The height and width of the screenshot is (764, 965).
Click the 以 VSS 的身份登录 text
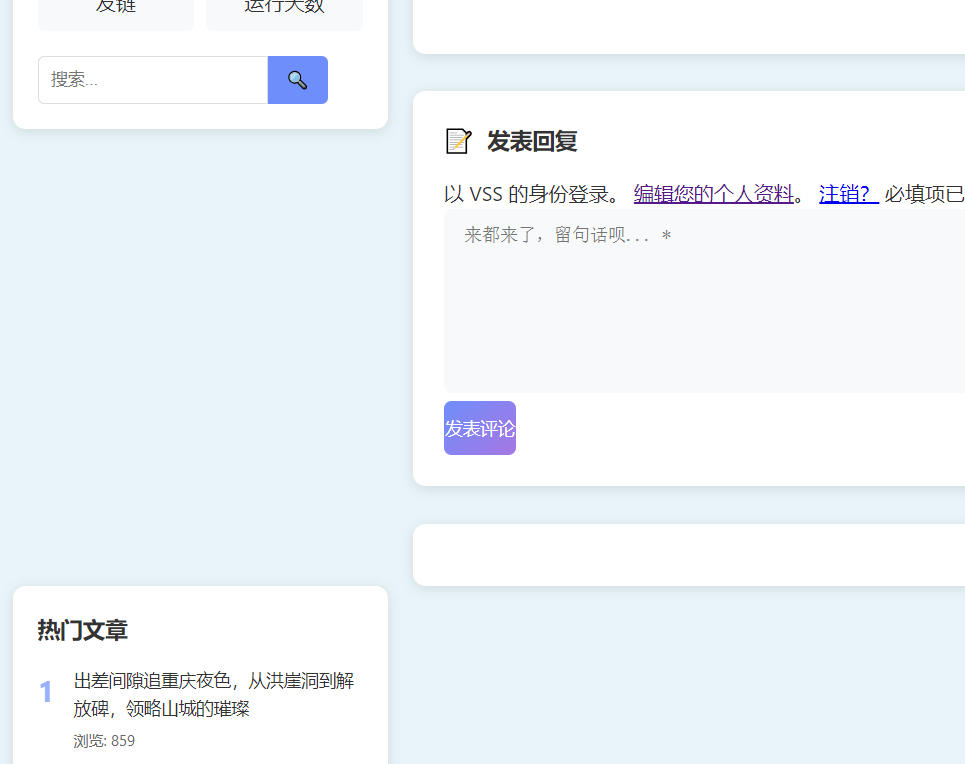[531, 194]
